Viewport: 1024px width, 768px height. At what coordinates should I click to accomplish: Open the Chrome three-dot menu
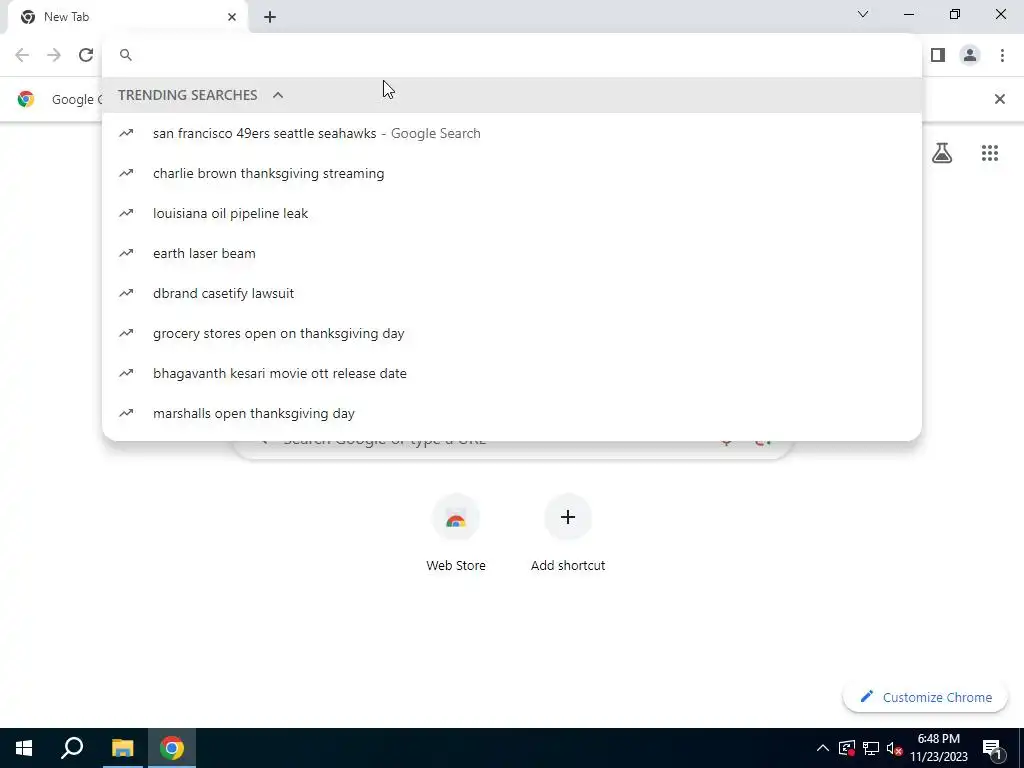click(1002, 55)
